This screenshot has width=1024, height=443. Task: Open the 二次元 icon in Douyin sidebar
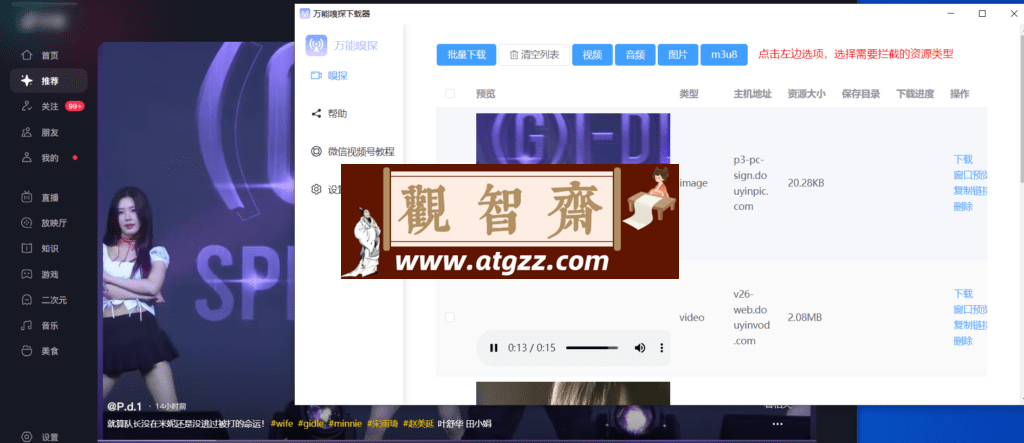click(27, 300)
